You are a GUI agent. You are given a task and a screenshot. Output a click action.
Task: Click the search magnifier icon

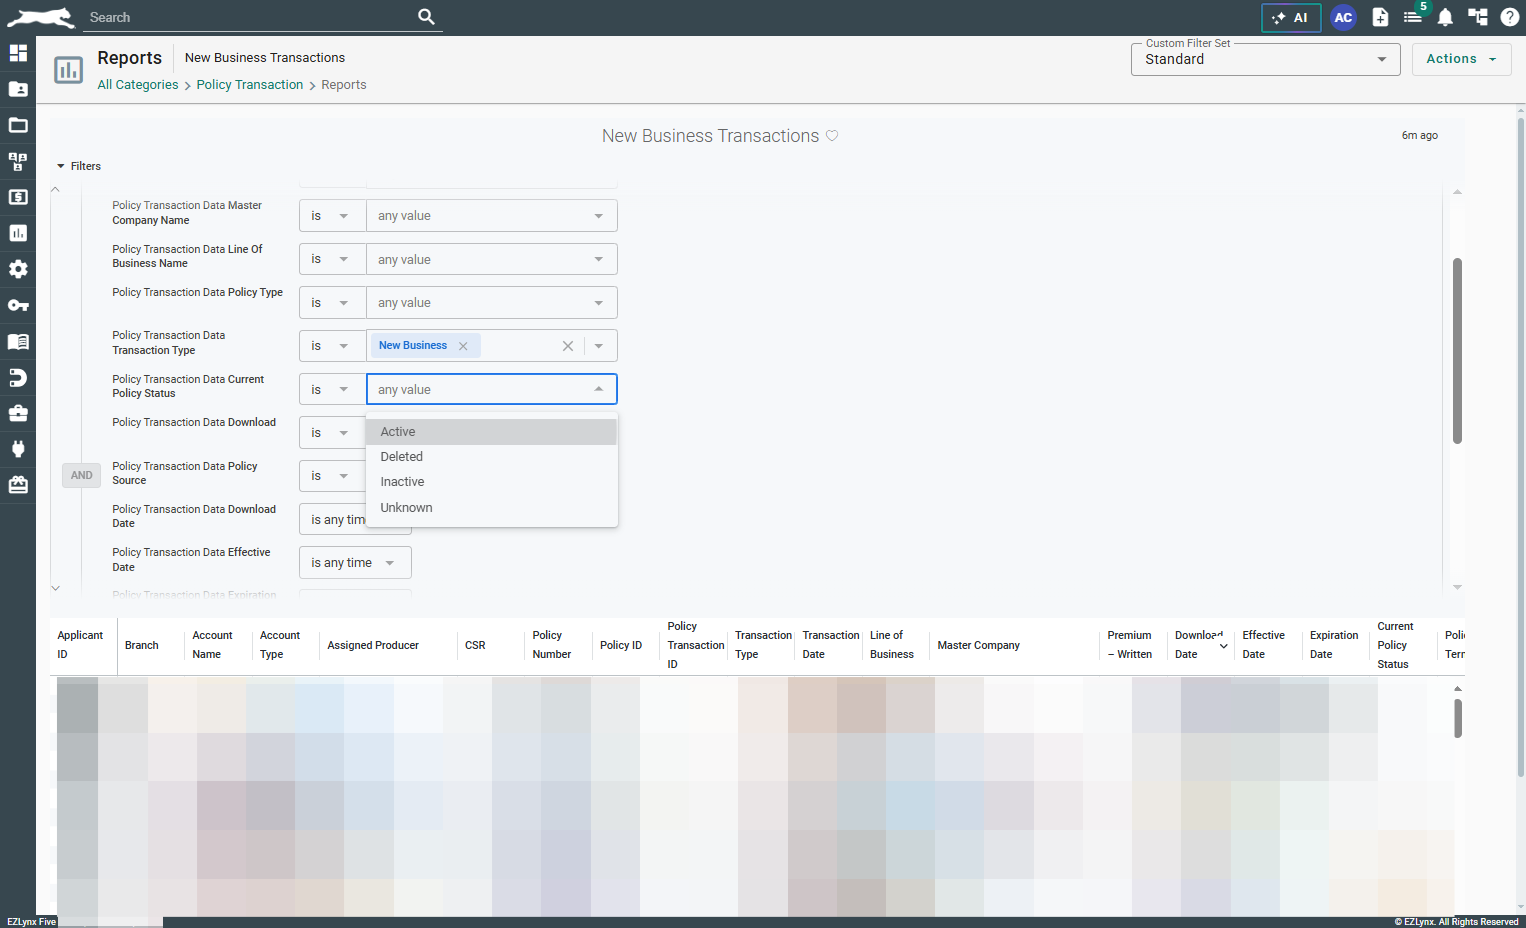pyautogui.click(x=426, y=17)
